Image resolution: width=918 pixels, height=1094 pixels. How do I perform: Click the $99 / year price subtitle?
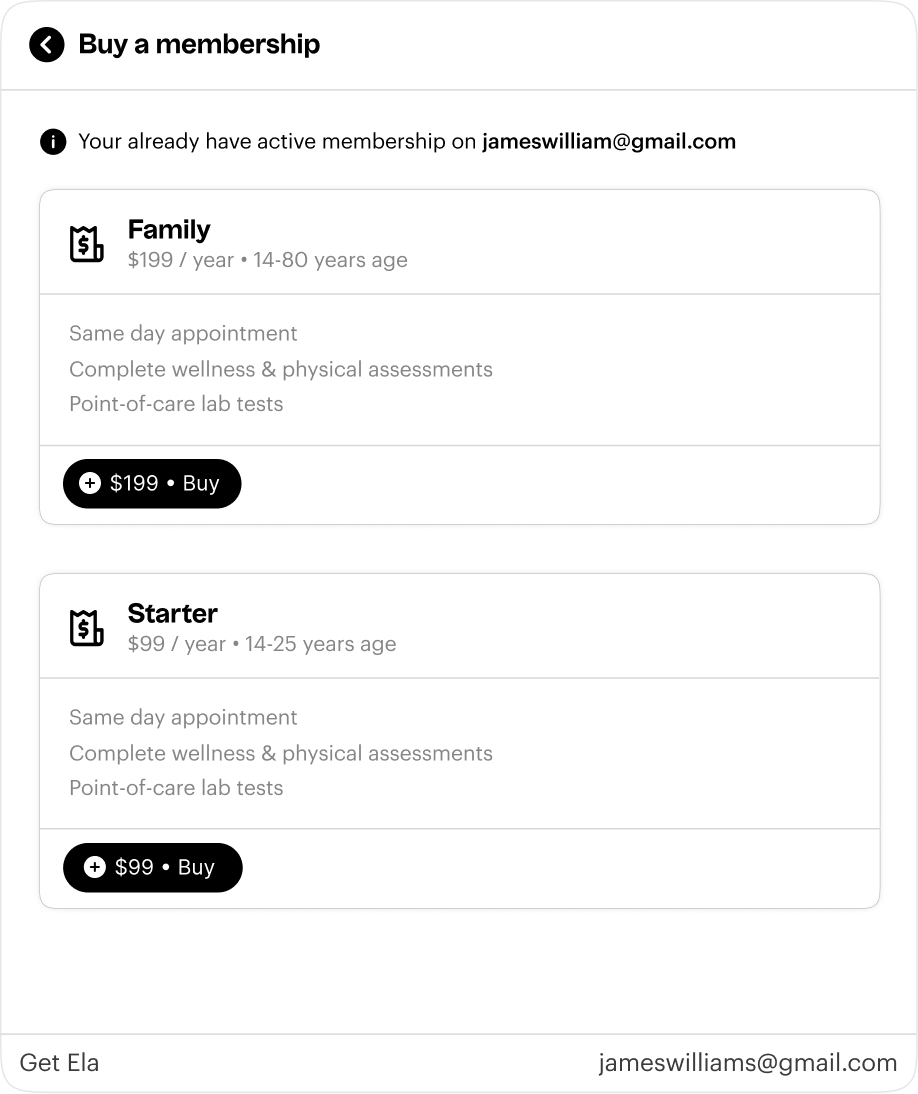(176, 644)
